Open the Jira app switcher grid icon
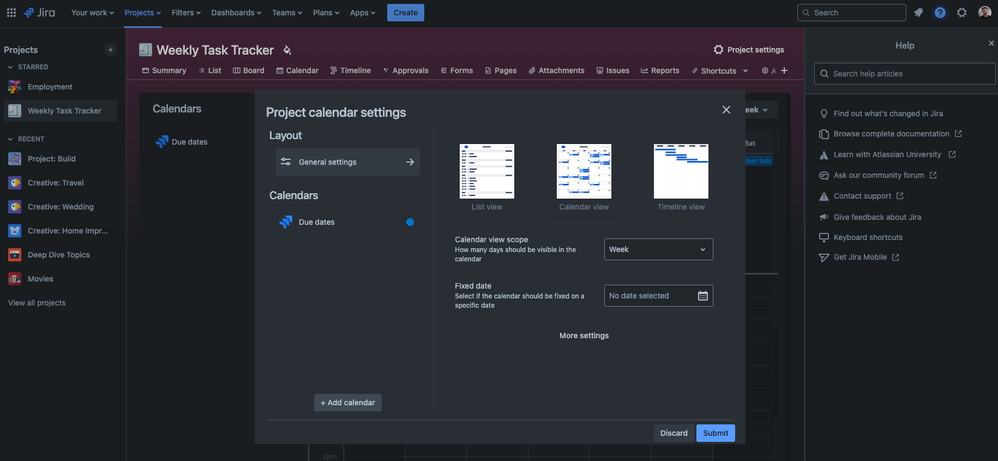The height and width of the screenshot is (461, 998). (x=11, y=13)
